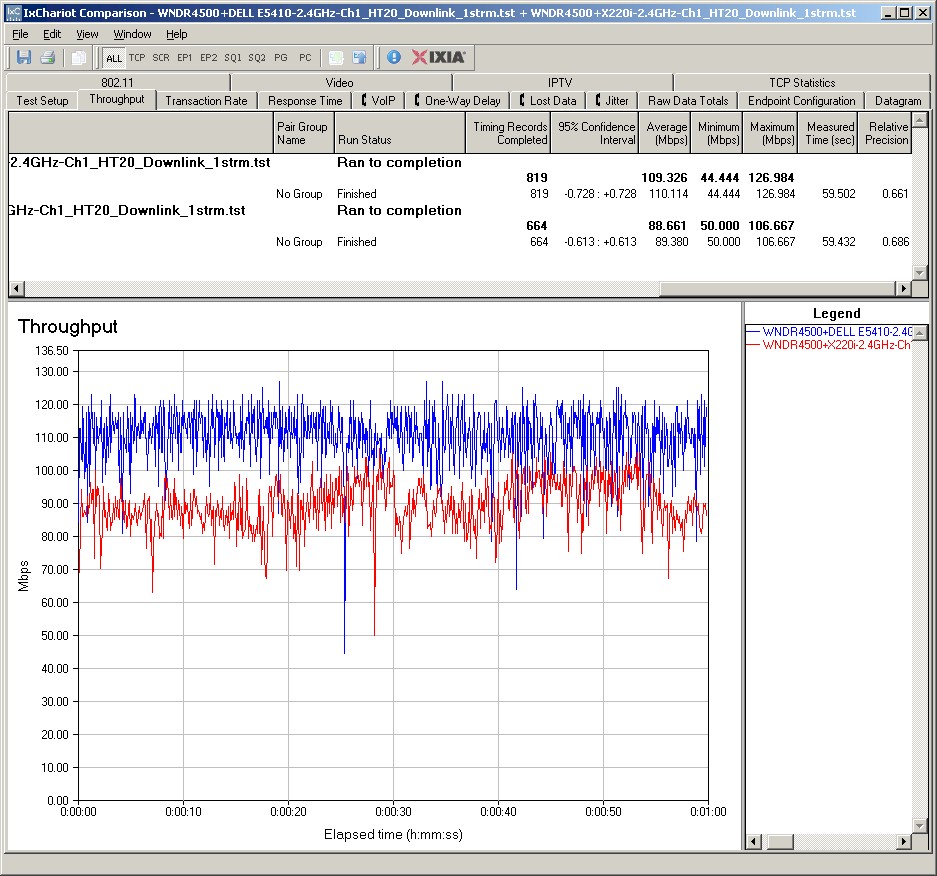This screenshot has height=876, width=937.
Task: Select the ALL filter toolbar button
Action: click(114, 58)
